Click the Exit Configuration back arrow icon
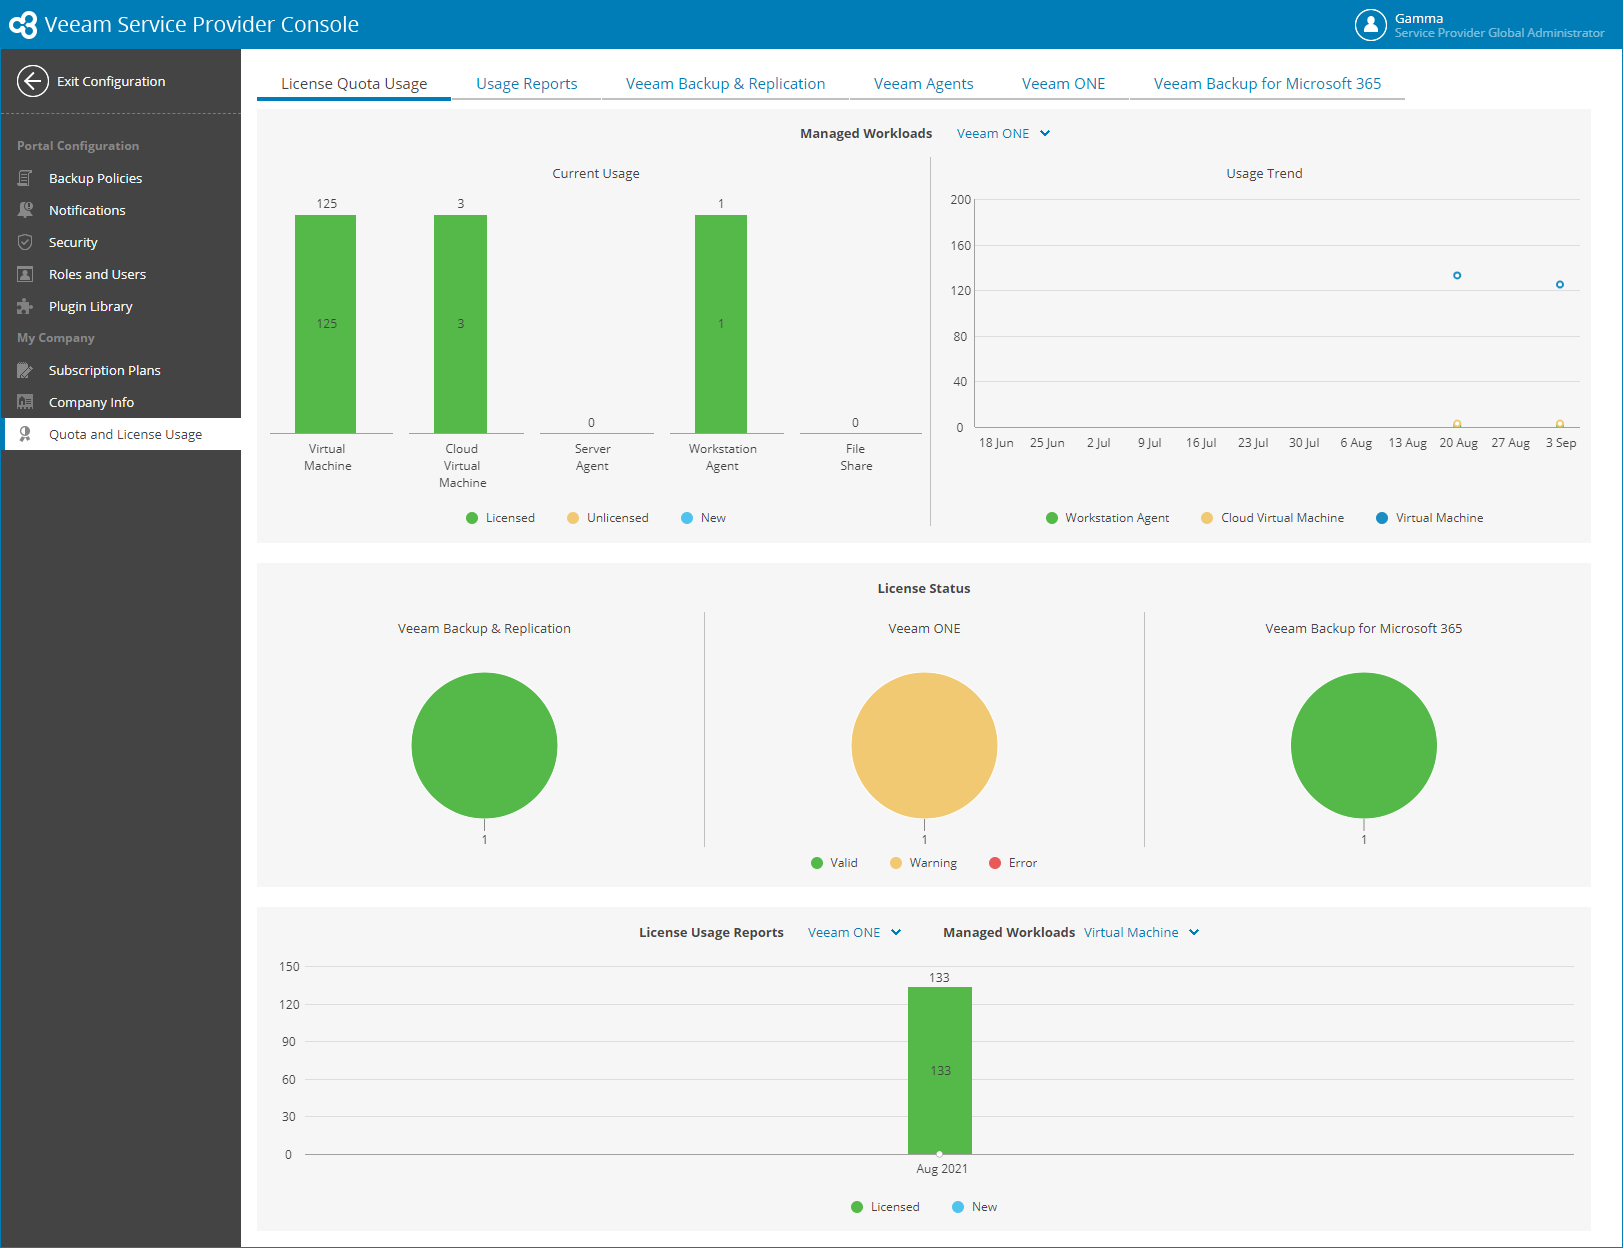 [33, 81]
